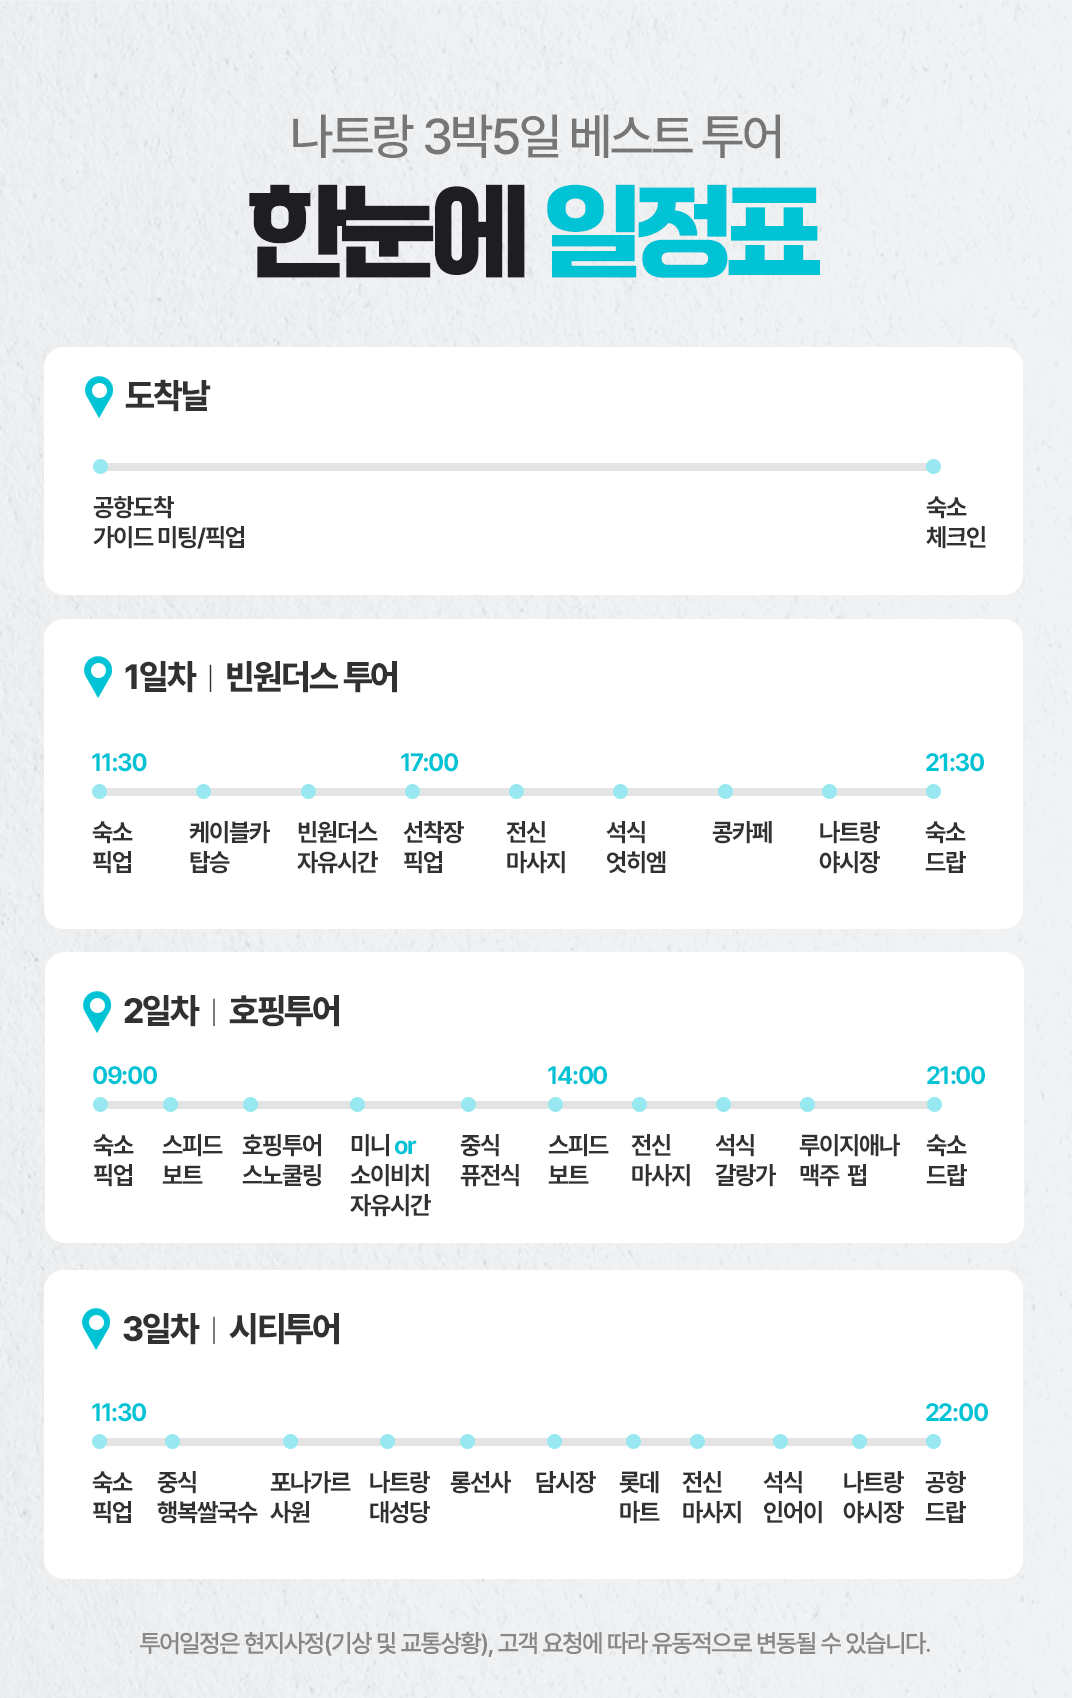
Task: Click the 17:00 time label on day 1
Action: pyautogui.click(x=429, y=763)
